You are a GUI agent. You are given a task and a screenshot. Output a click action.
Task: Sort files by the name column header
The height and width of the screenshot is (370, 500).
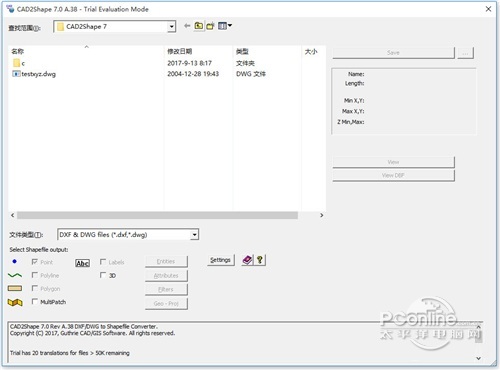[x=86, y=51]
